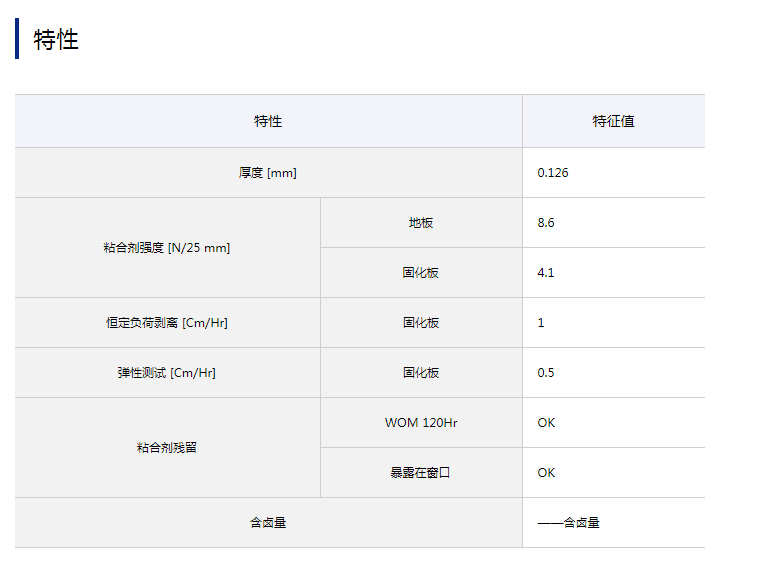
Task: Click the large 特性 section heading
Action: click(56, 39)
